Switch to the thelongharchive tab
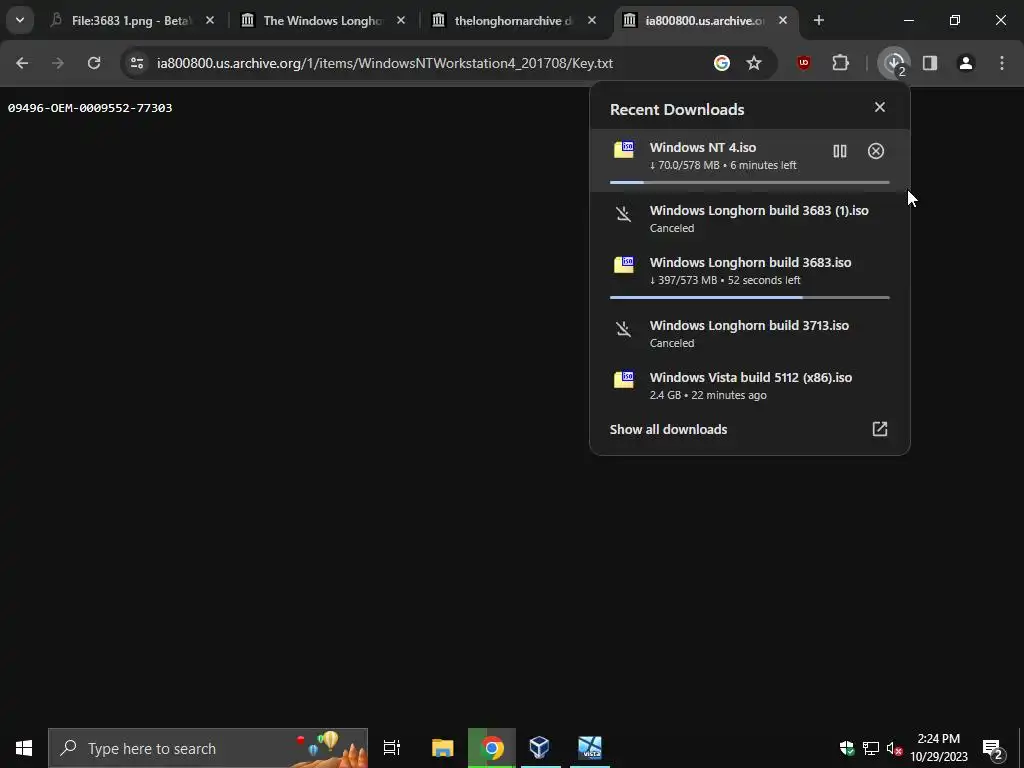 (x=513, y=21)
